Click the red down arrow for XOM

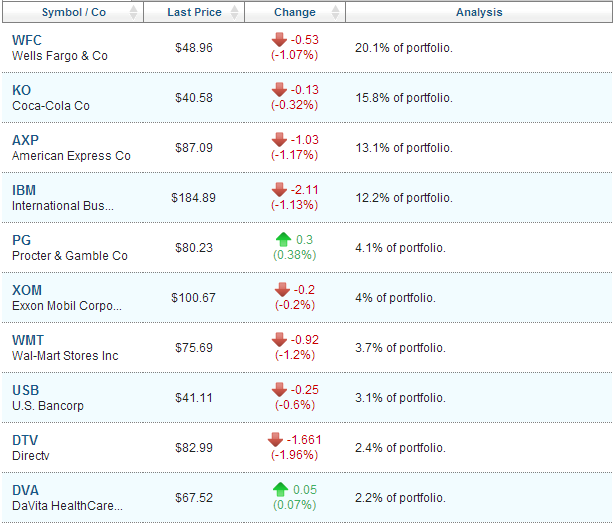pyautogui.click(x=282, y=289)
